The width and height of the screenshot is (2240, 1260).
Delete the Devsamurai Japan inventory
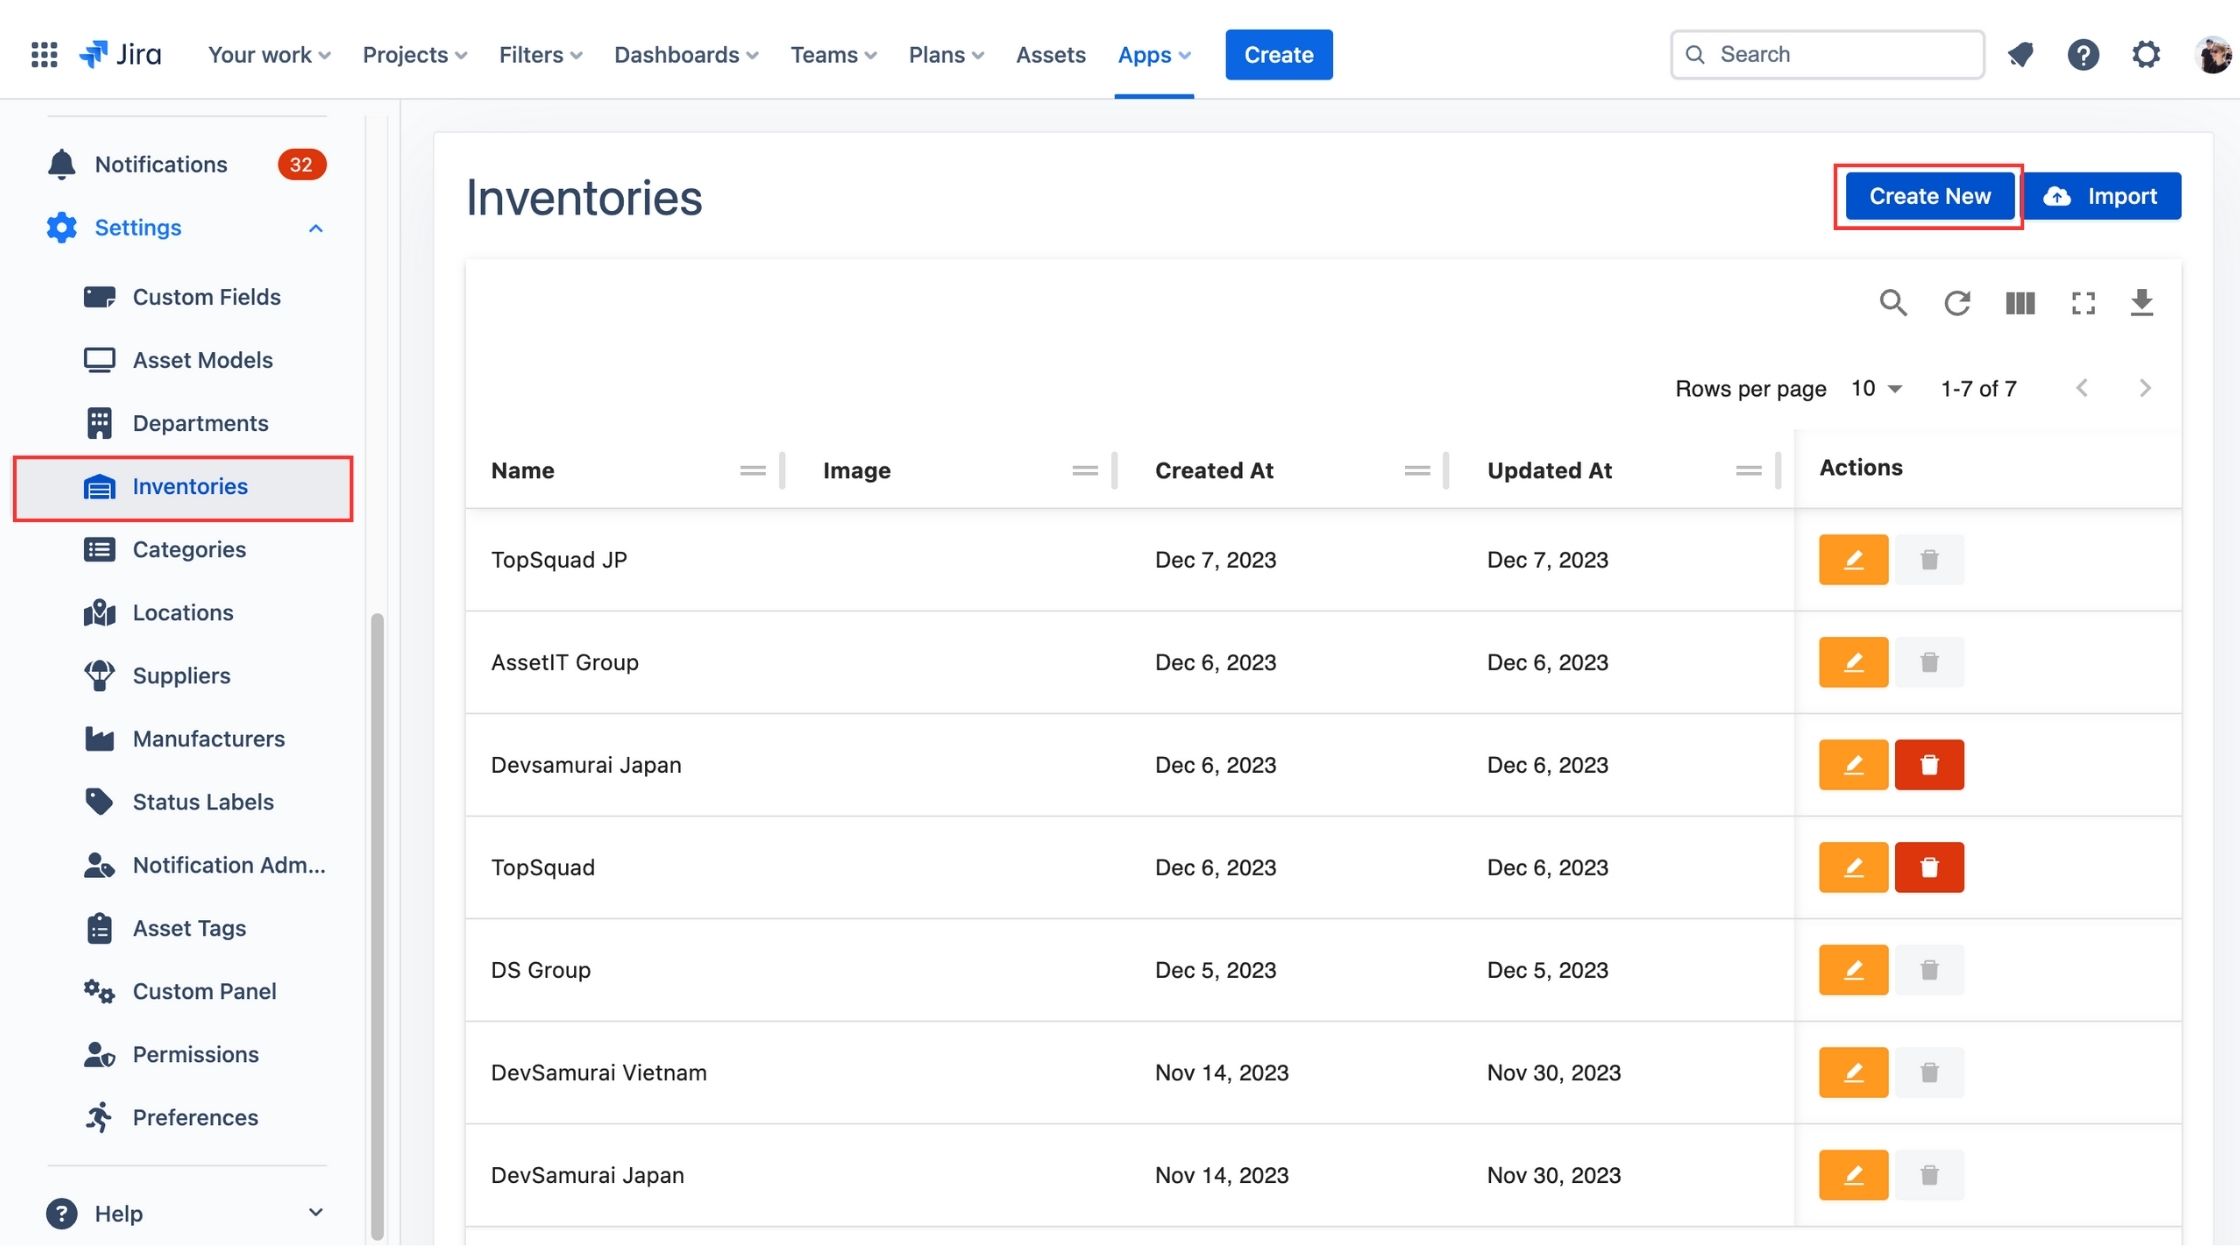click(x=1928, y=765)
